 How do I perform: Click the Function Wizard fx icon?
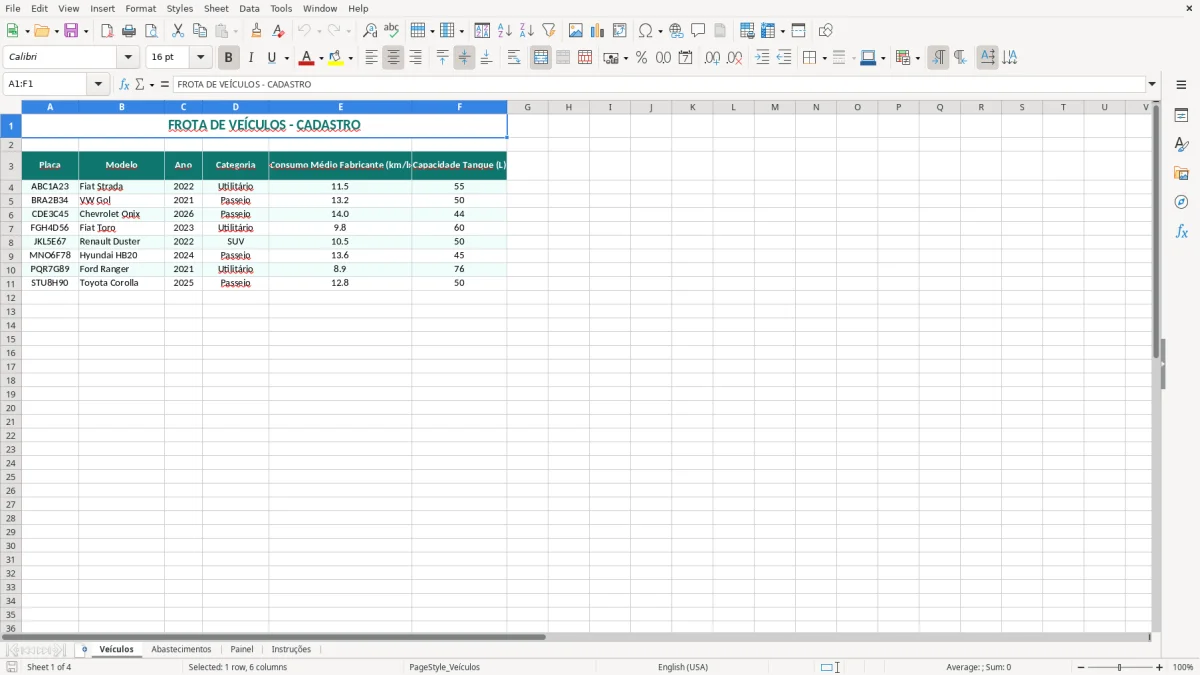[124, 85]
